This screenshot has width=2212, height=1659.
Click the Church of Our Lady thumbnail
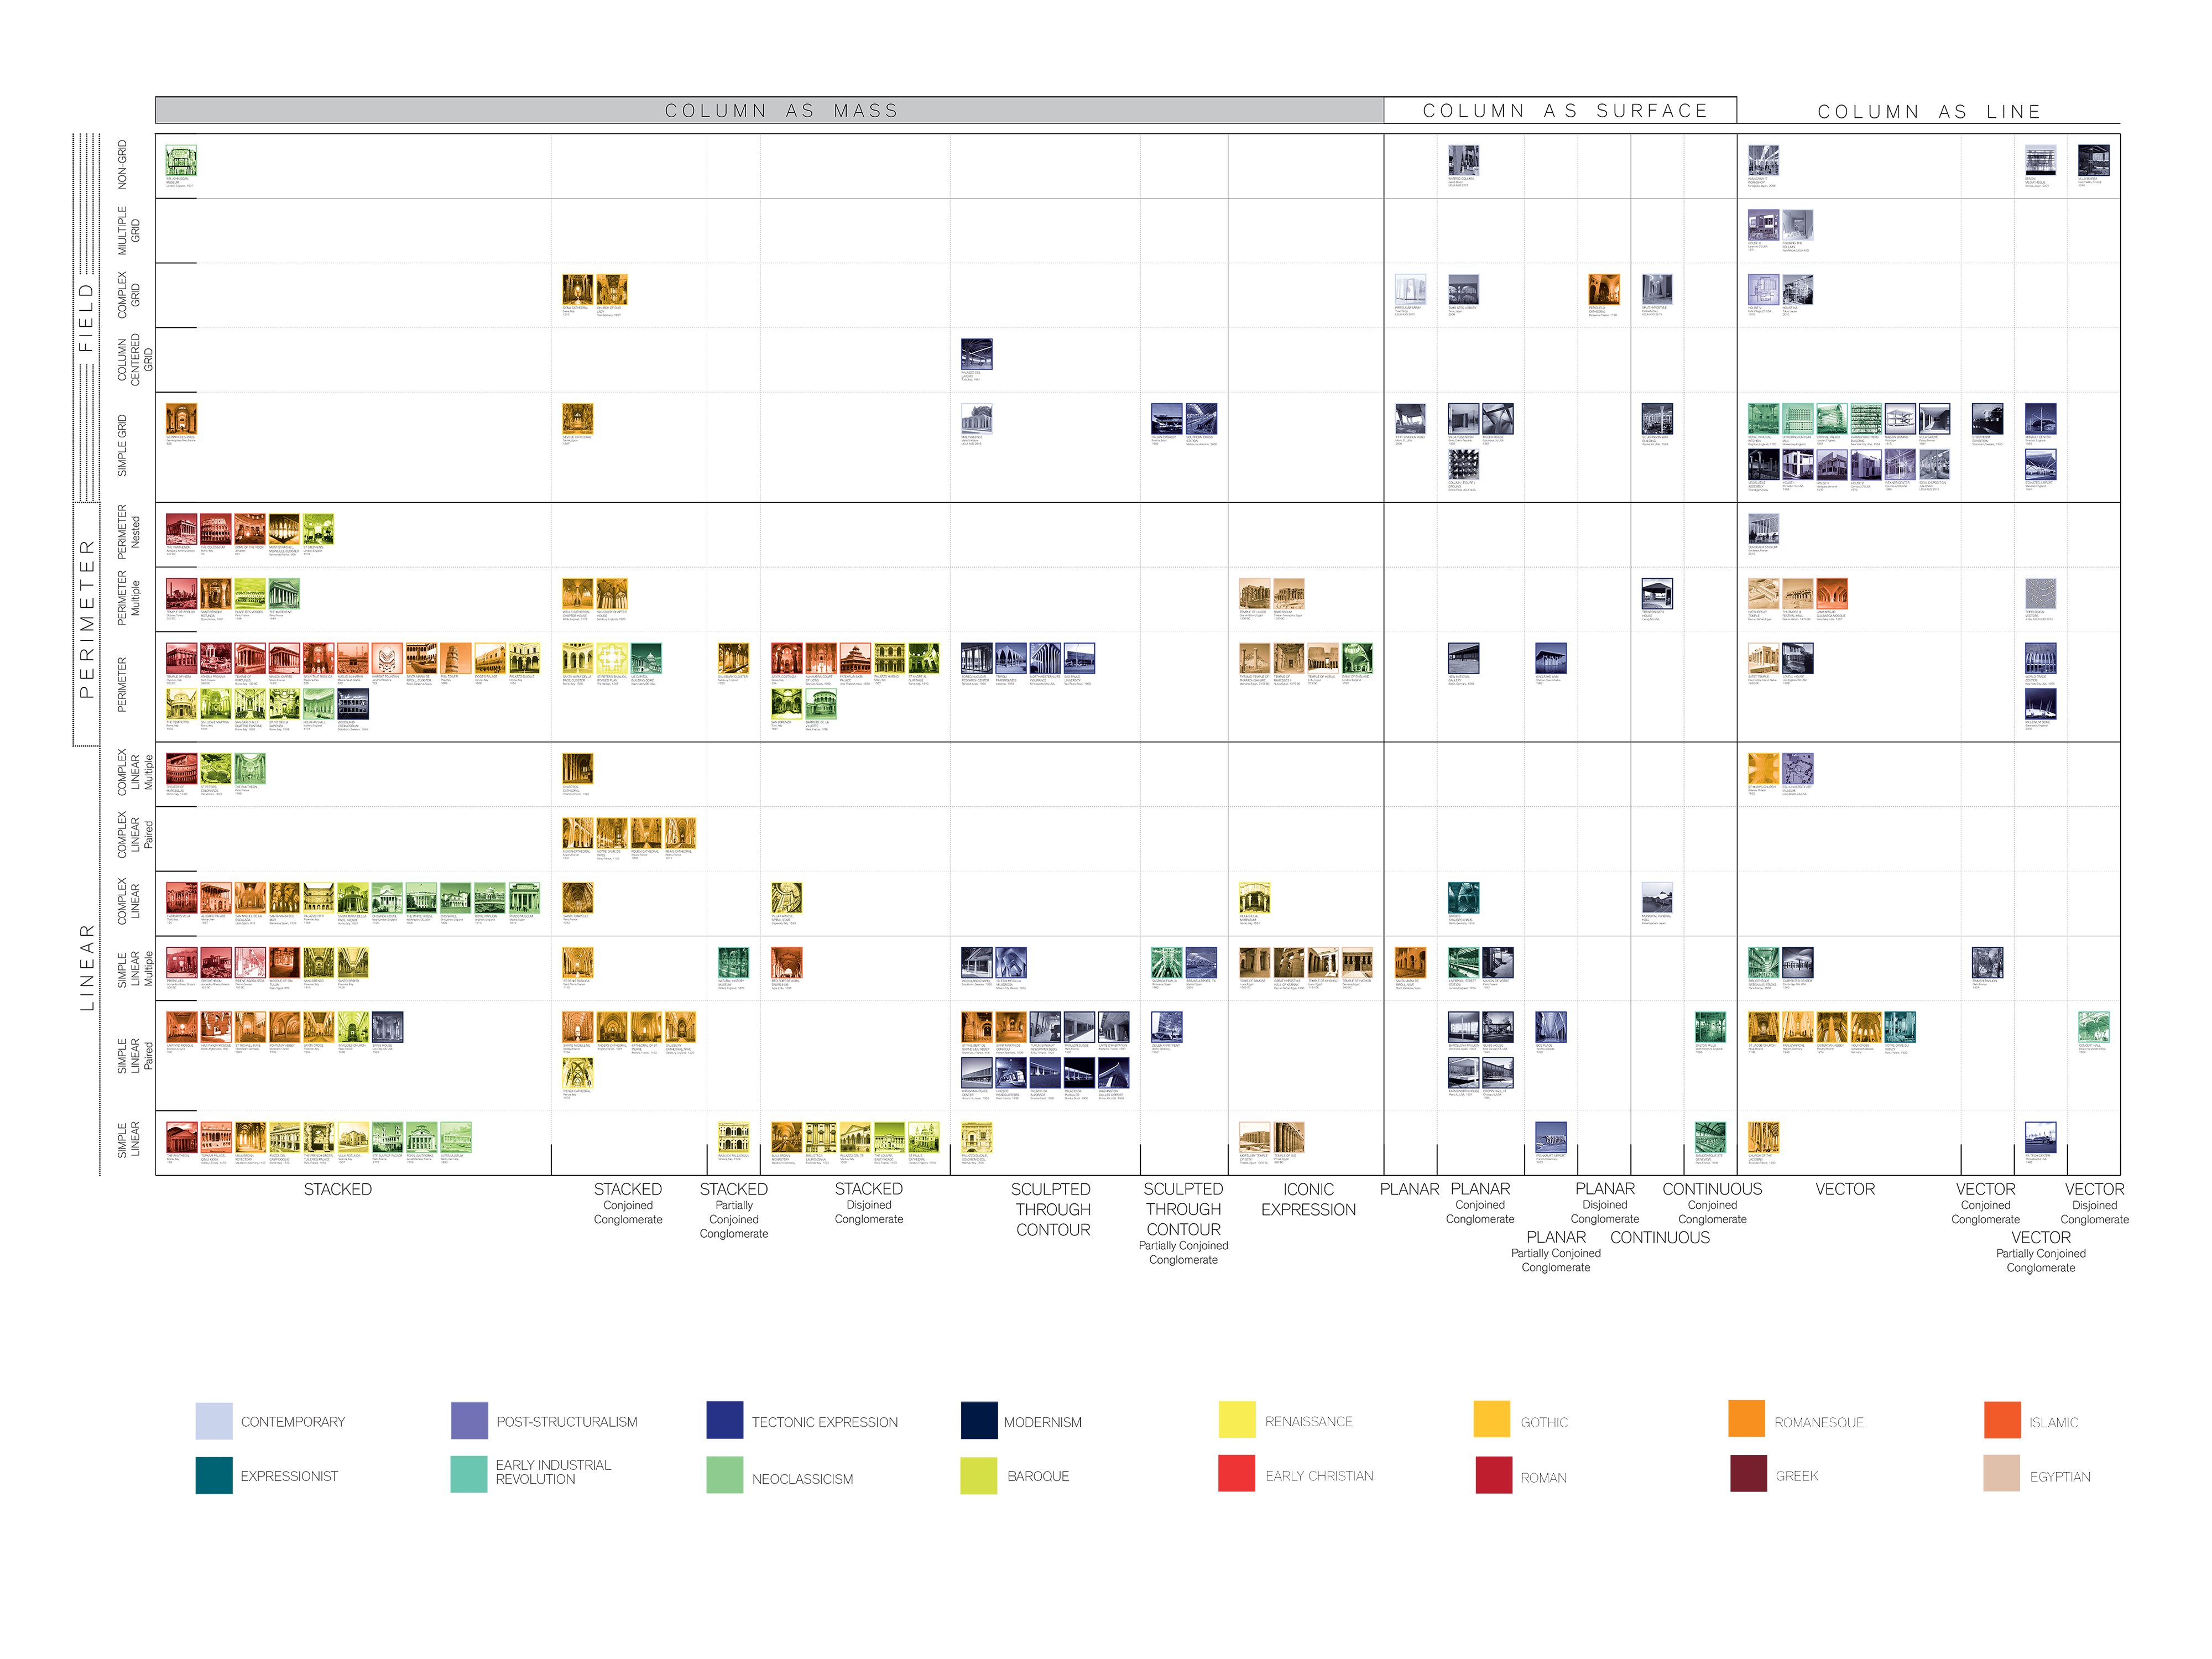point(612,290)
